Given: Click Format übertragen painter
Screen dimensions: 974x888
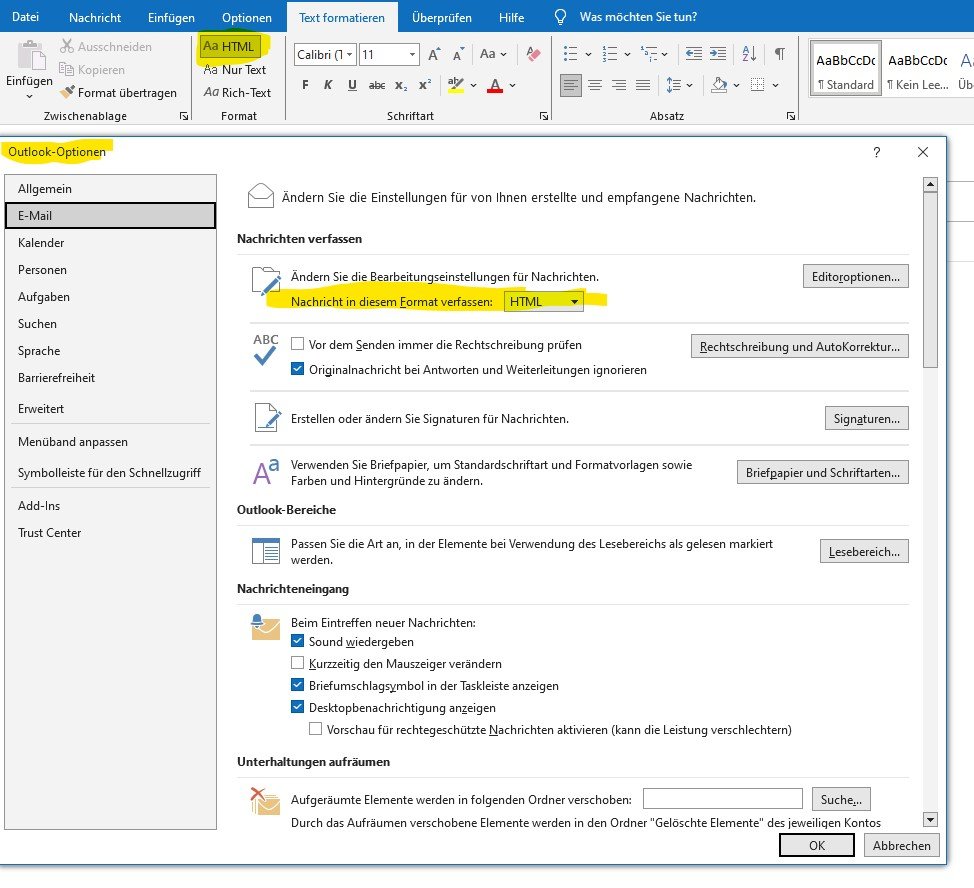Looking at the screenshot, I should click(118, 93).
